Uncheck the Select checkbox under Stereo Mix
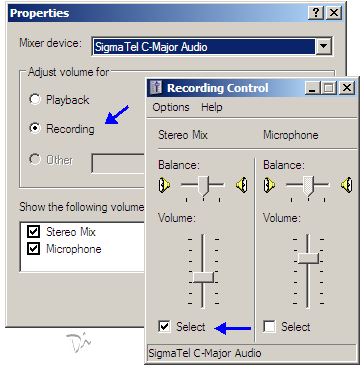The image size is (363, 370). click(165, 327)
